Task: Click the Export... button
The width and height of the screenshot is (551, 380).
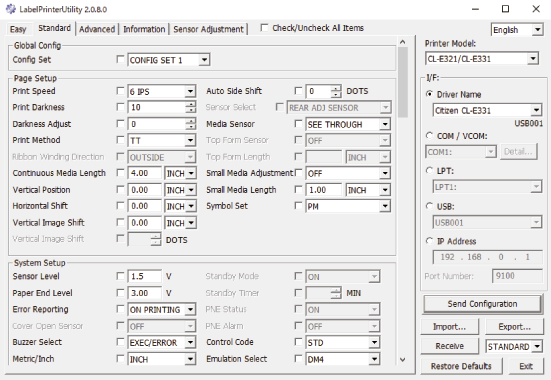Action: tap(514, 327)
